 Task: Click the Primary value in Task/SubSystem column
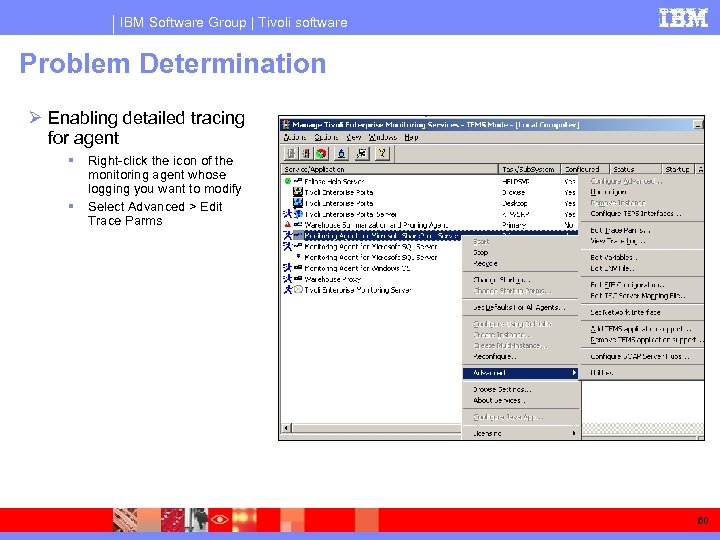(514, 225)
